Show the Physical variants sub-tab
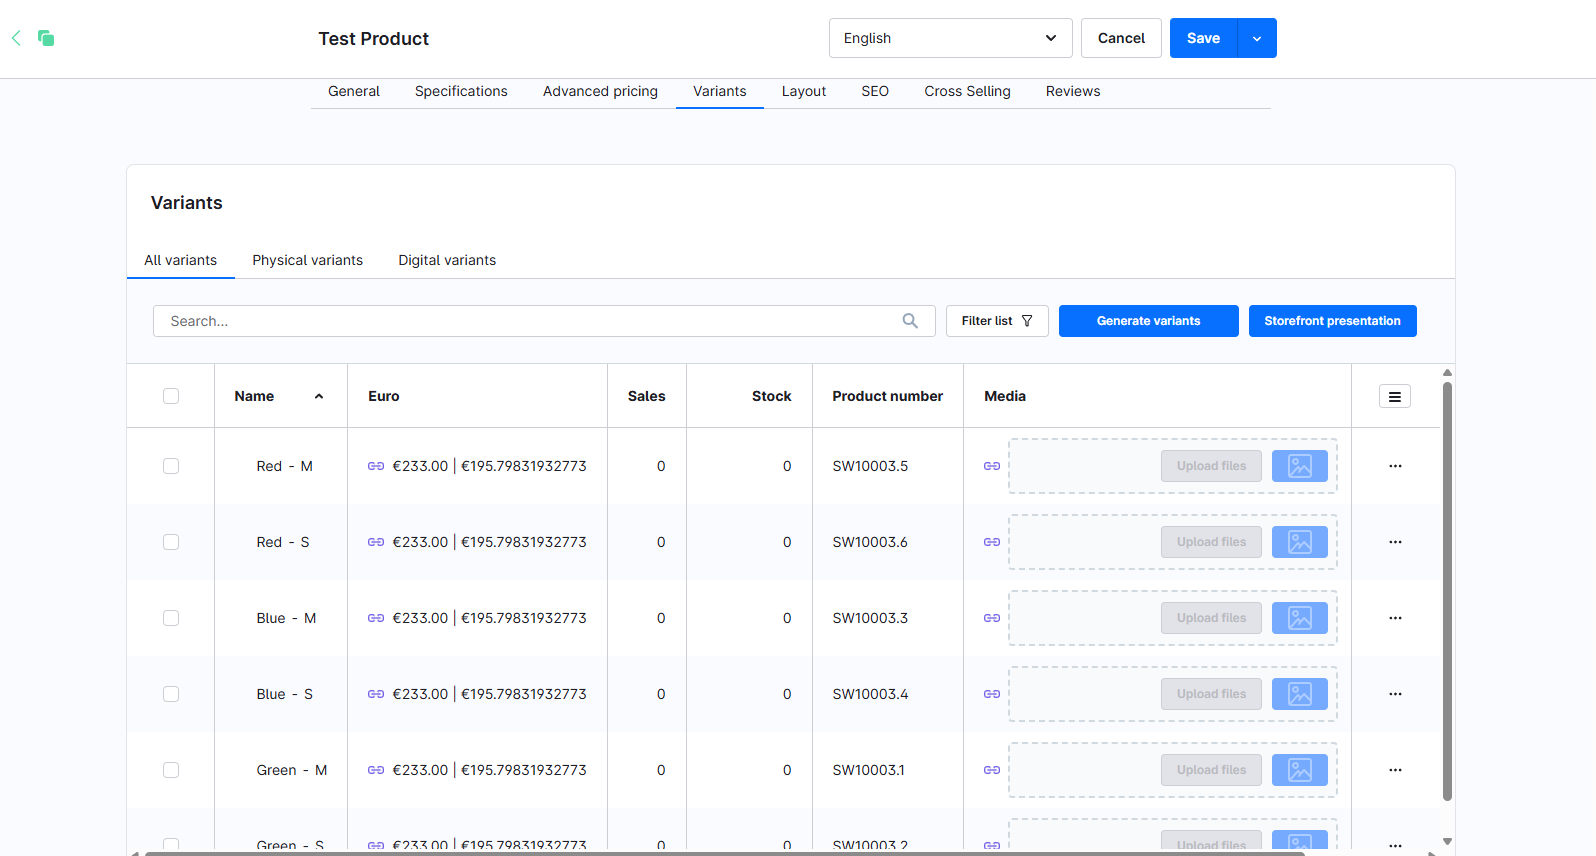This screenshot has height=856, width=1596. (x=308, y=260)
